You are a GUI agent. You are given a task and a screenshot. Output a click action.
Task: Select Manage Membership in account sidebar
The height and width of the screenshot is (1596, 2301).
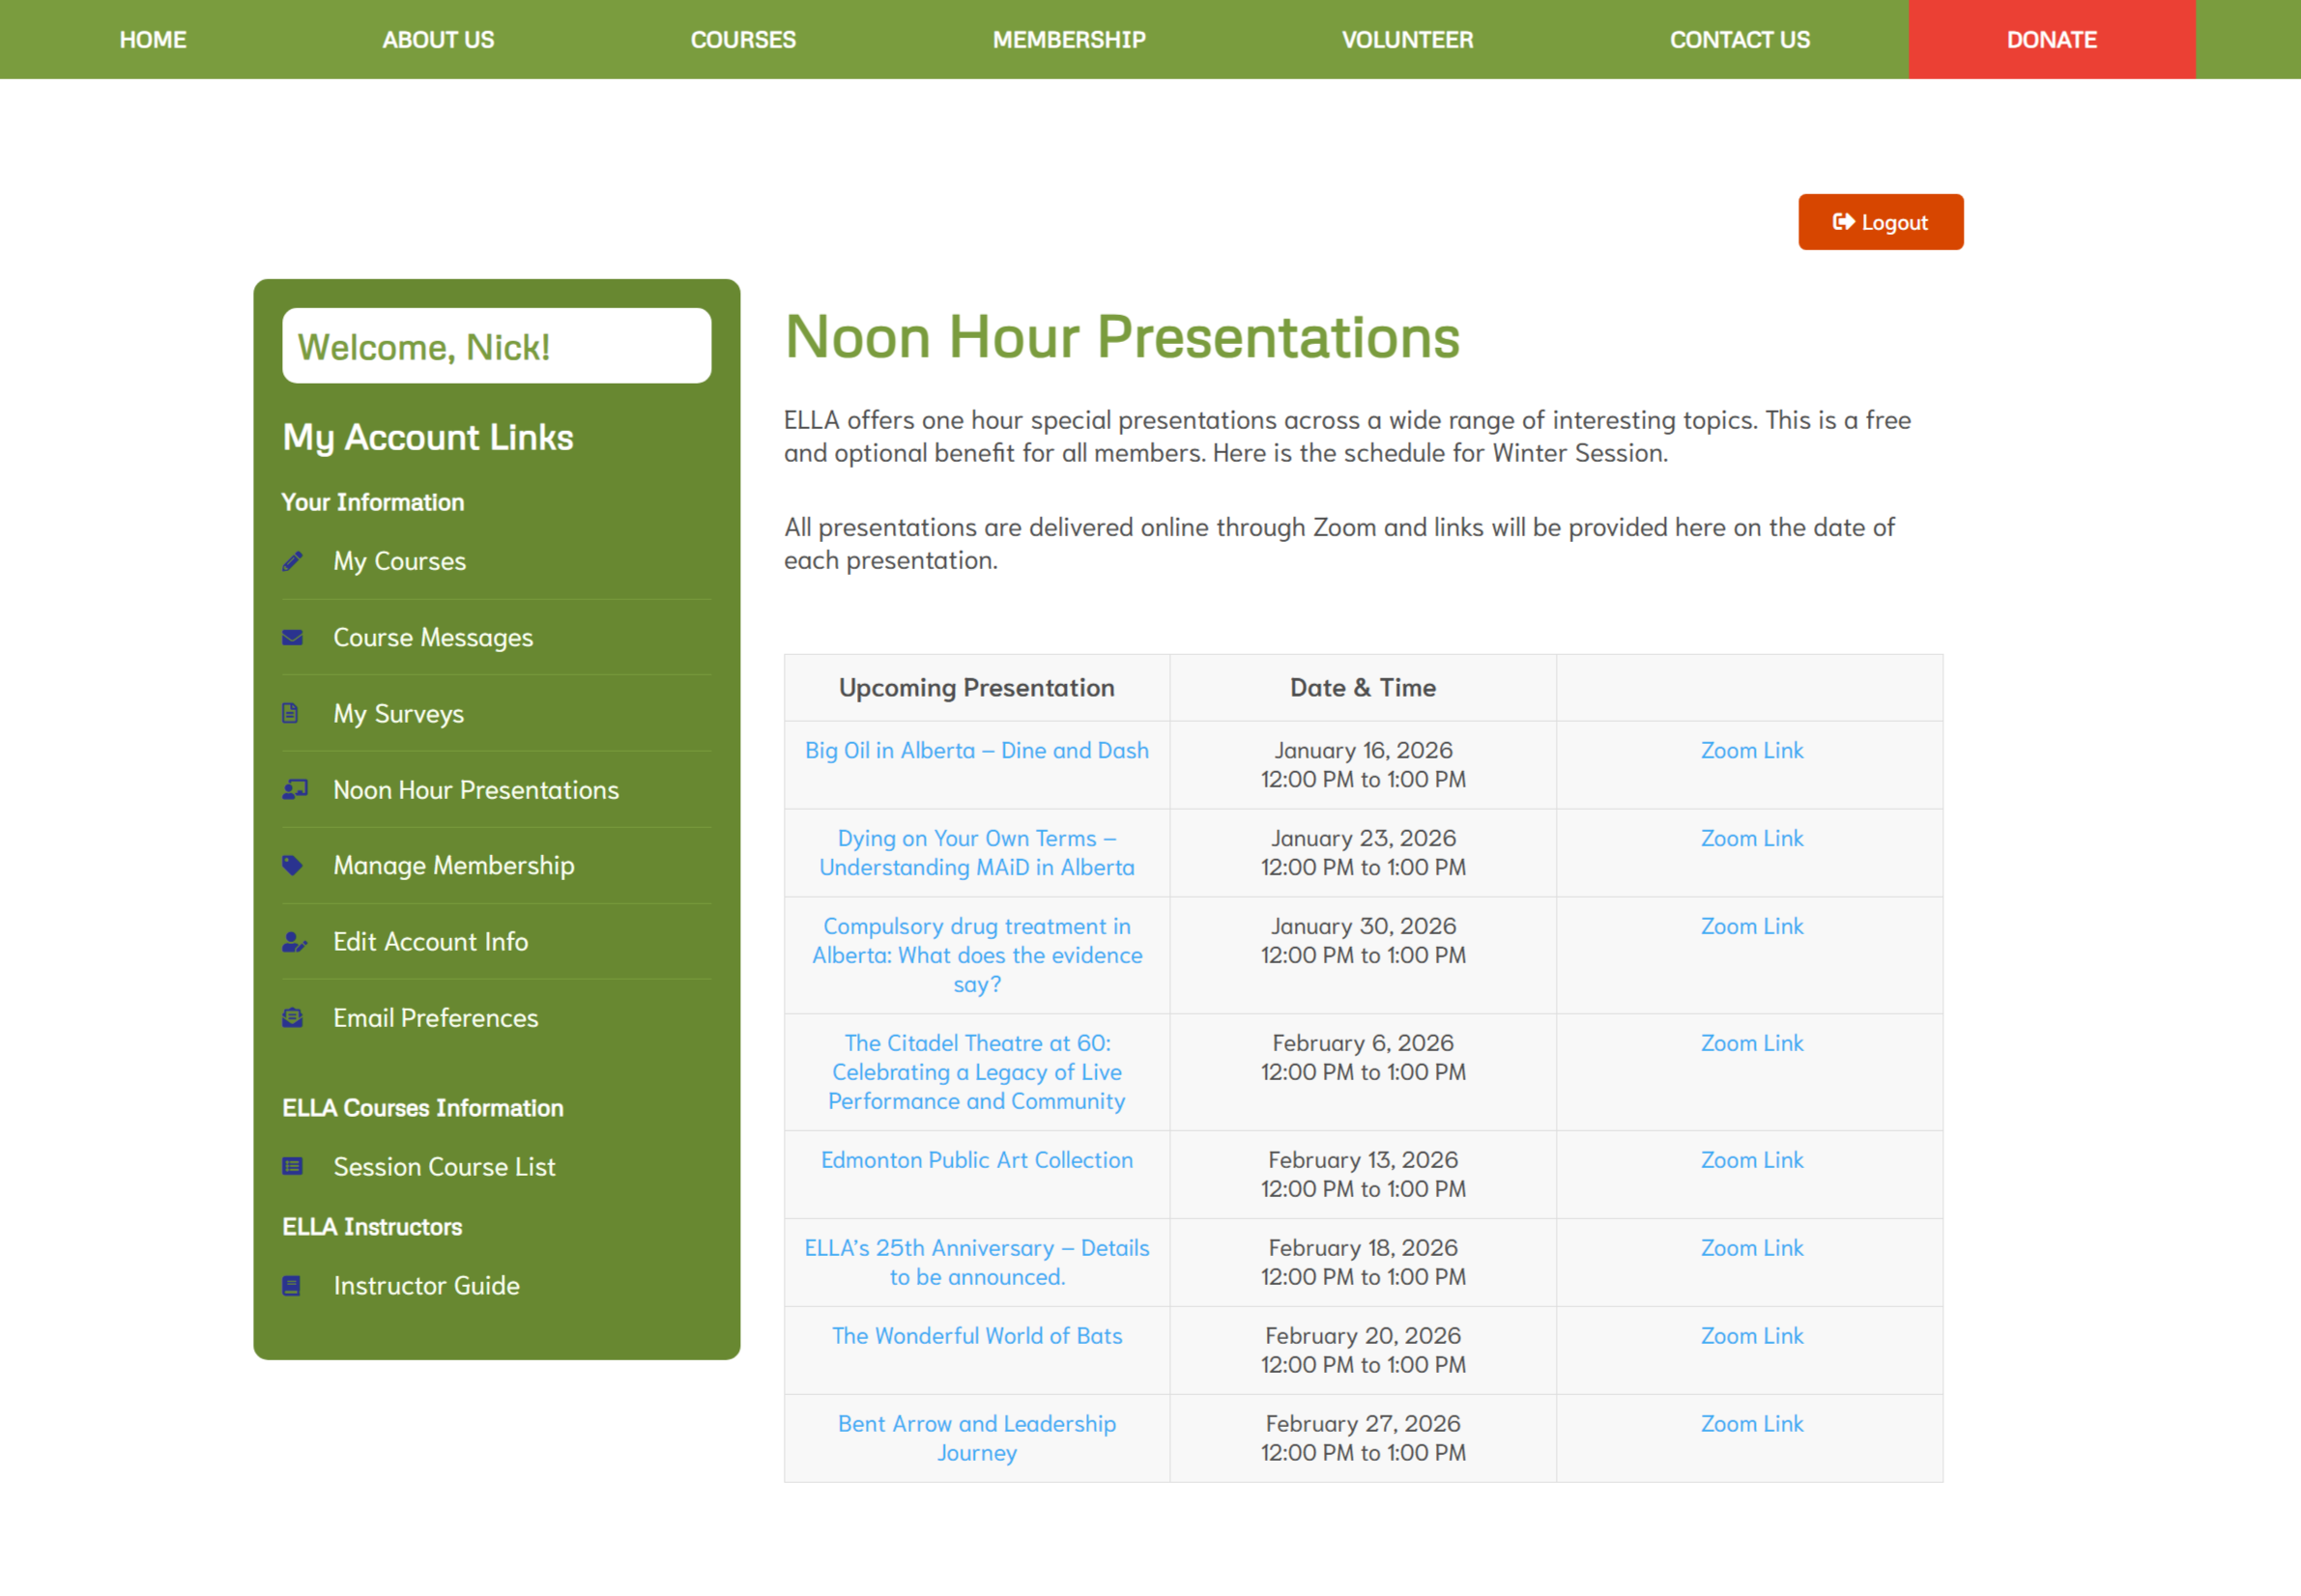453,866
